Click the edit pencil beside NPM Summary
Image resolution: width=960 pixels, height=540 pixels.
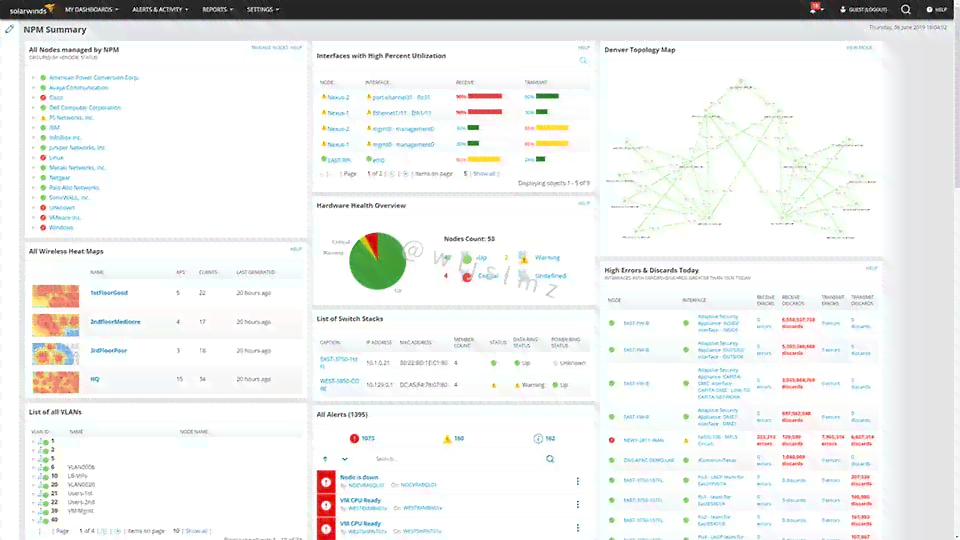(9, 29)
